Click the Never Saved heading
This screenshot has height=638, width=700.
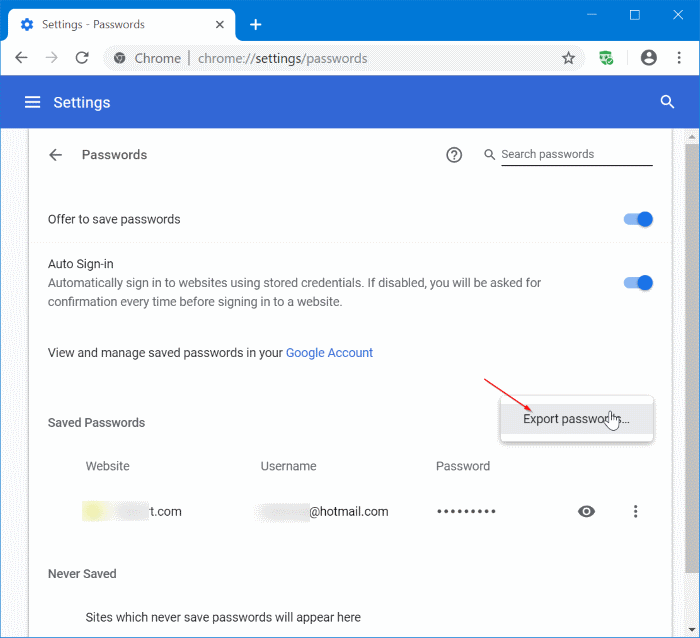tap(82, 574)
